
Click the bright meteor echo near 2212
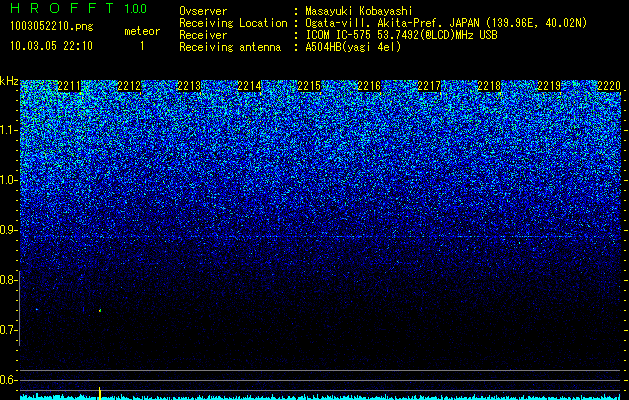(100, 310)
